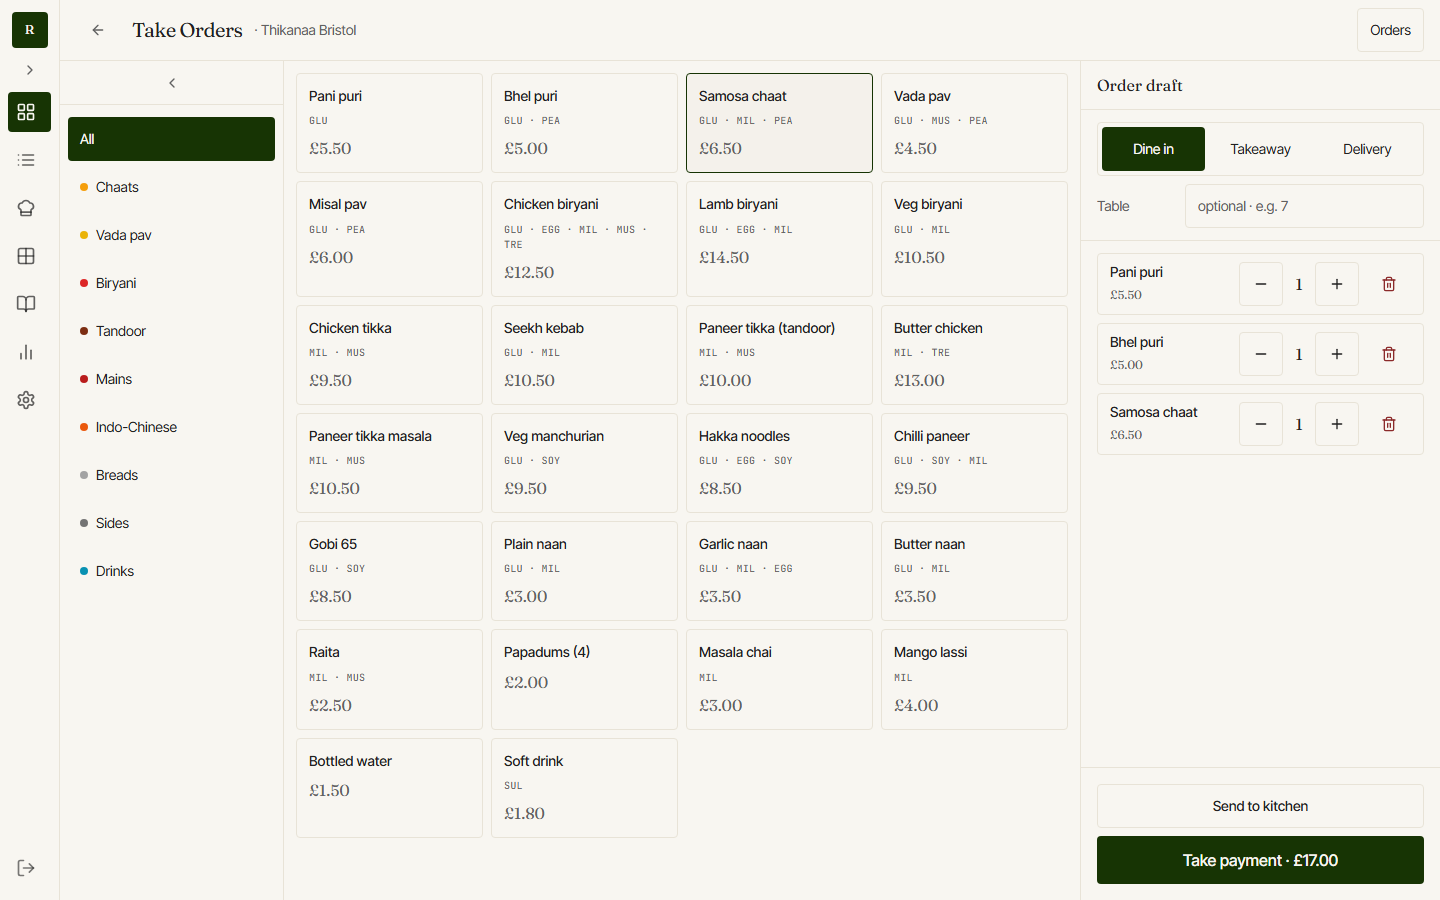Increase Samosa chaat quantity

coord(1337,424)
